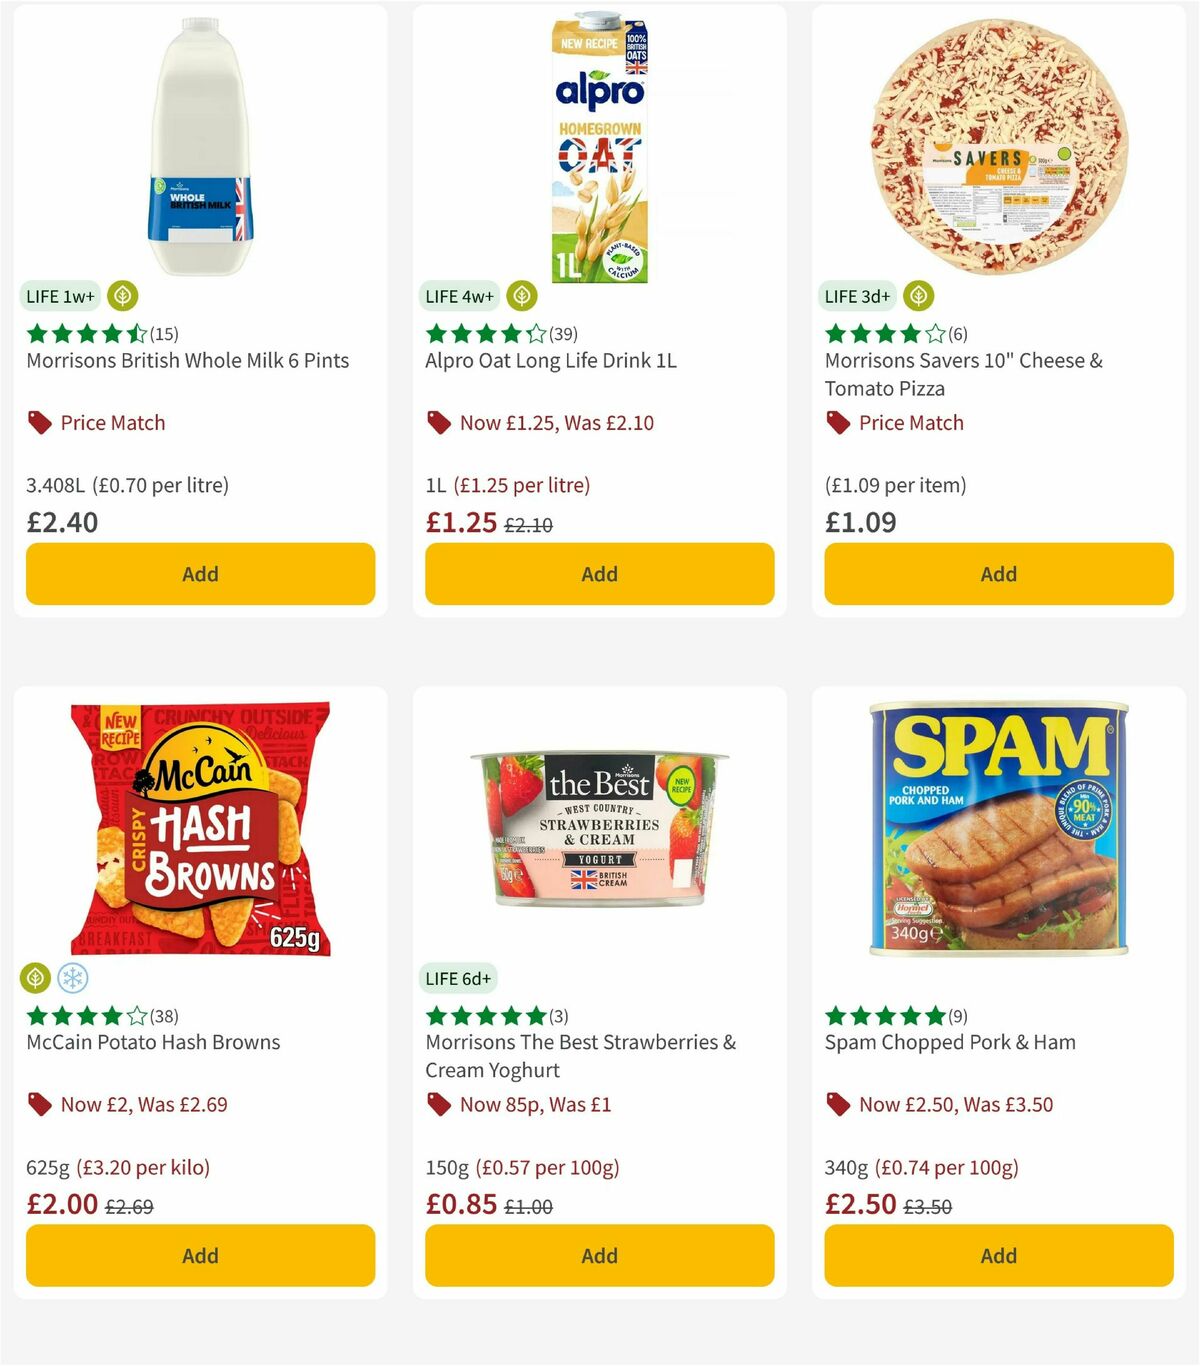Click the price tag icon beside Alpro's Now £1.25
1200x1366 pixels.
[437, 422]
